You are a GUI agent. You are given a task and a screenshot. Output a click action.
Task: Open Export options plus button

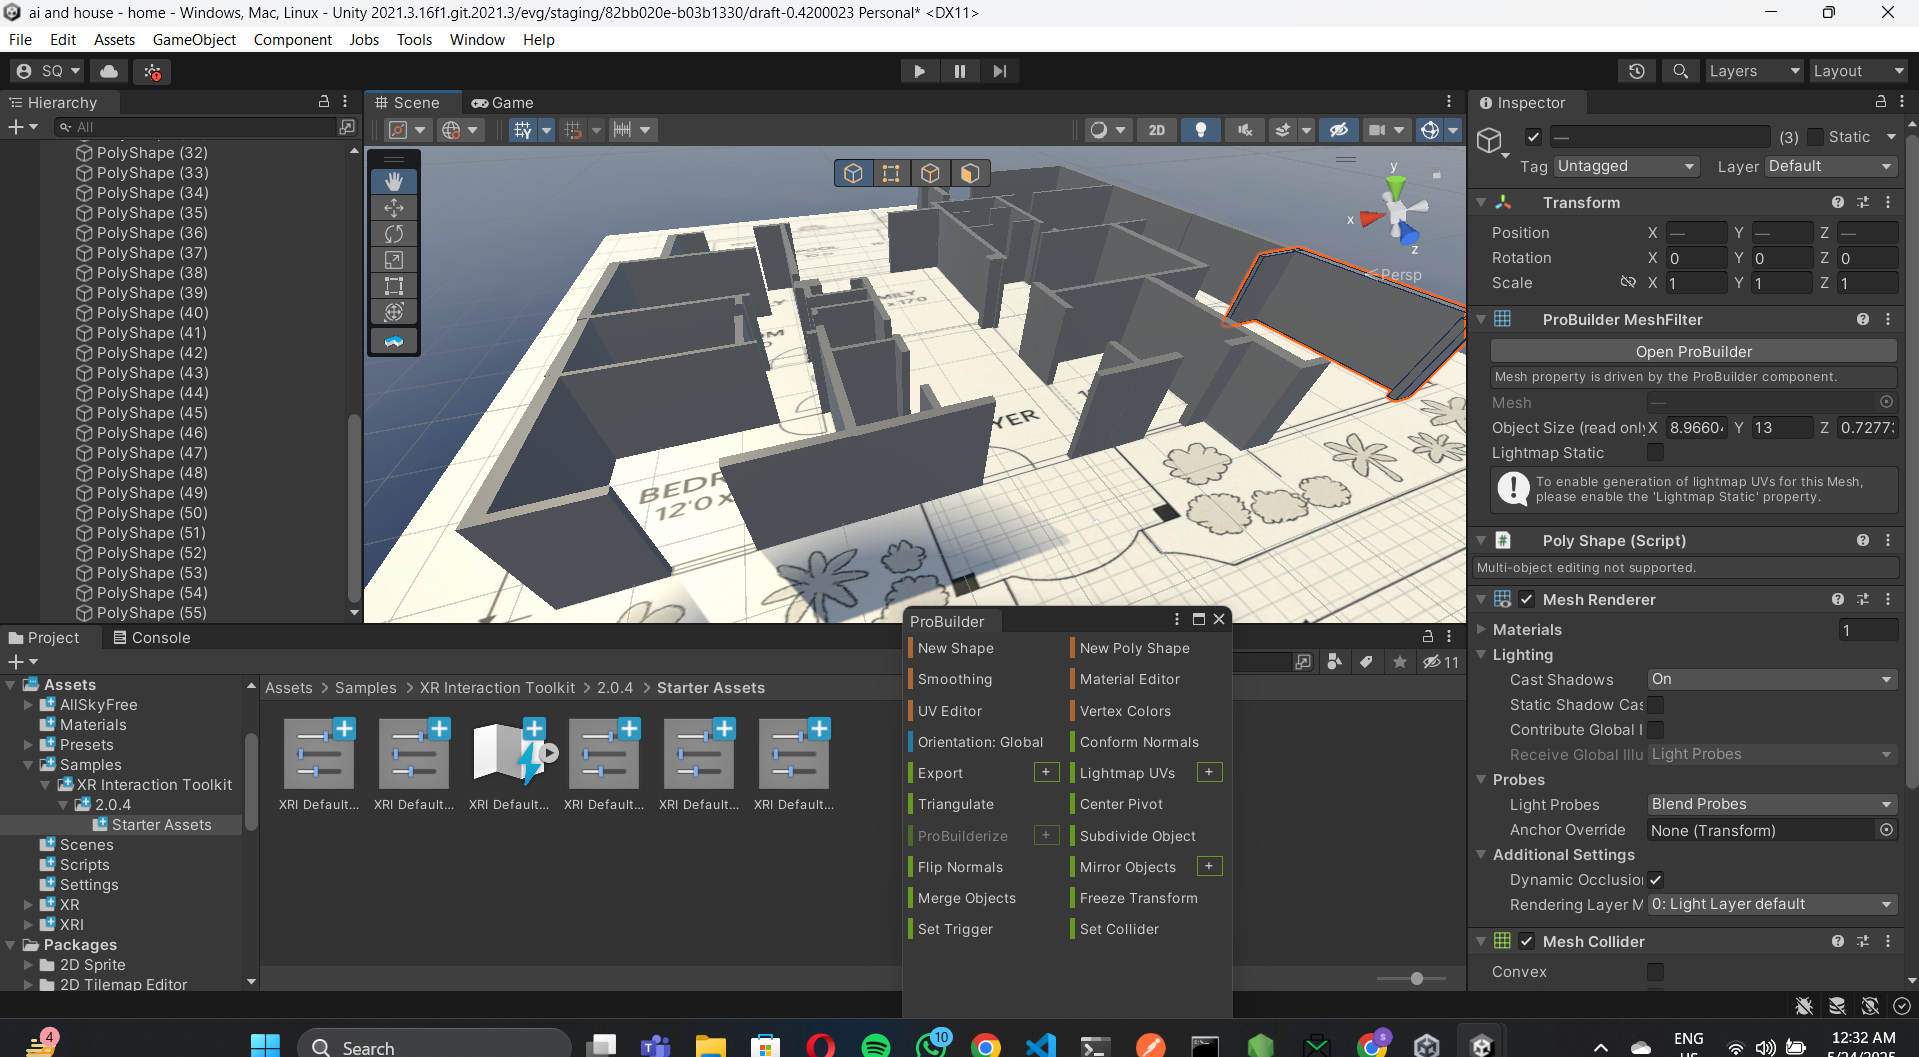(x=1046, y=772)
